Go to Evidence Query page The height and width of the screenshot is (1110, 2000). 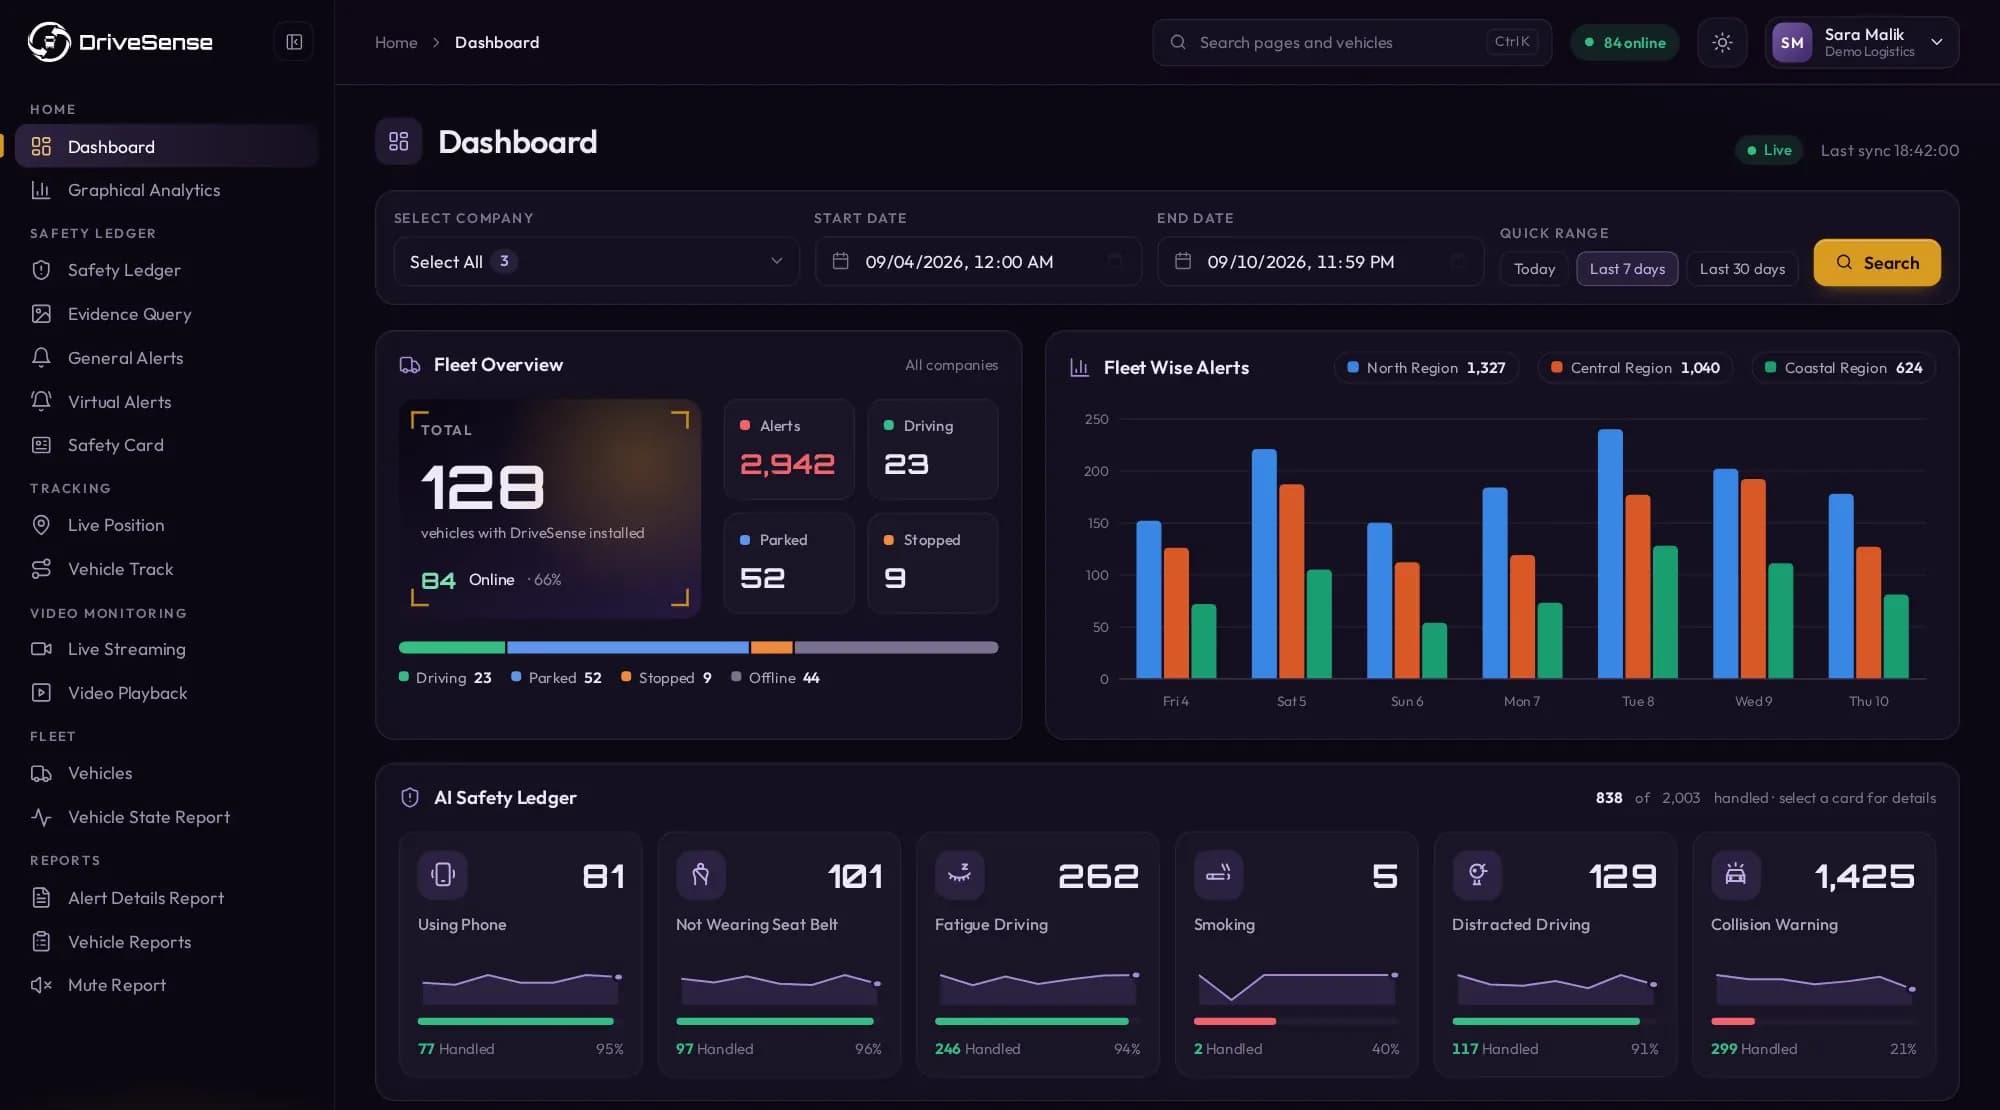point(166,314)
